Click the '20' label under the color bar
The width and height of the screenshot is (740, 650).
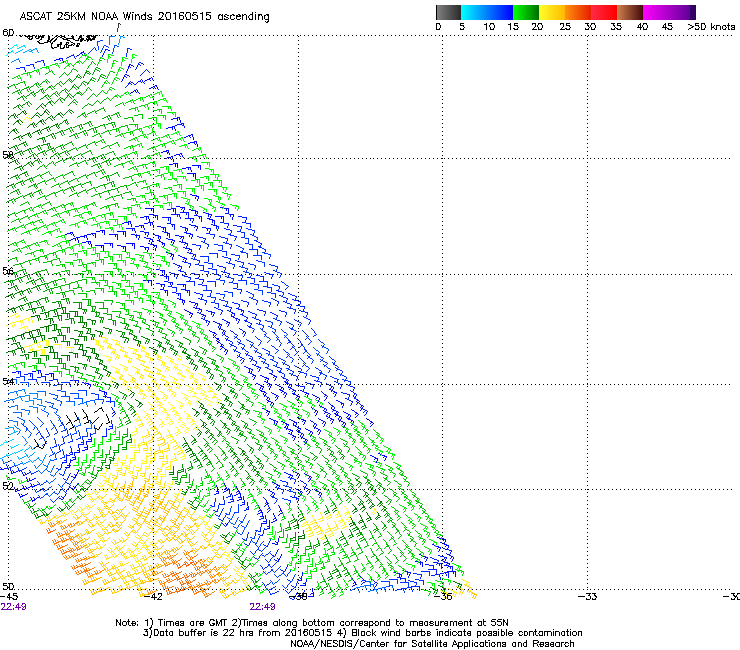pos(537,27)
